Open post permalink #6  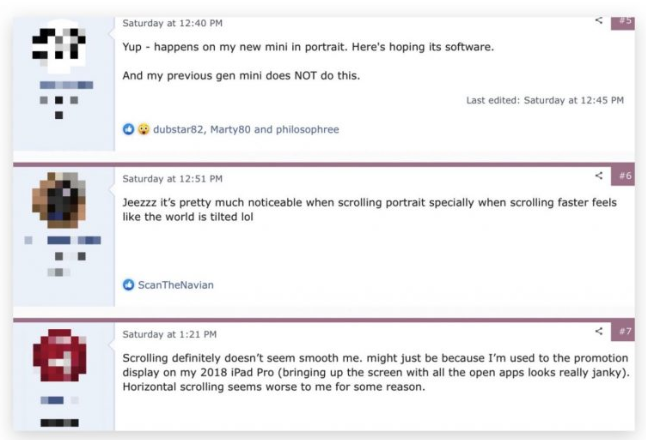625,176
